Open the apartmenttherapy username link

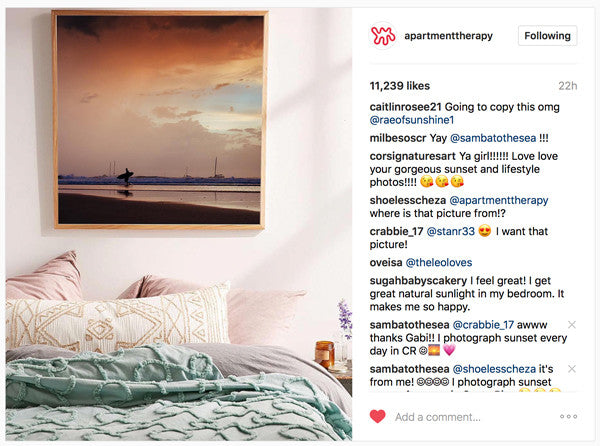coord(448,36)
